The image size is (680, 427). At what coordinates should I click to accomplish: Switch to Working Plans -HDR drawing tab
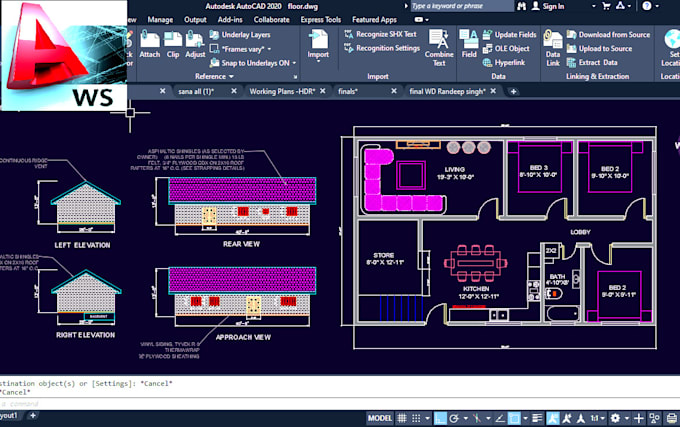point(282,91)
